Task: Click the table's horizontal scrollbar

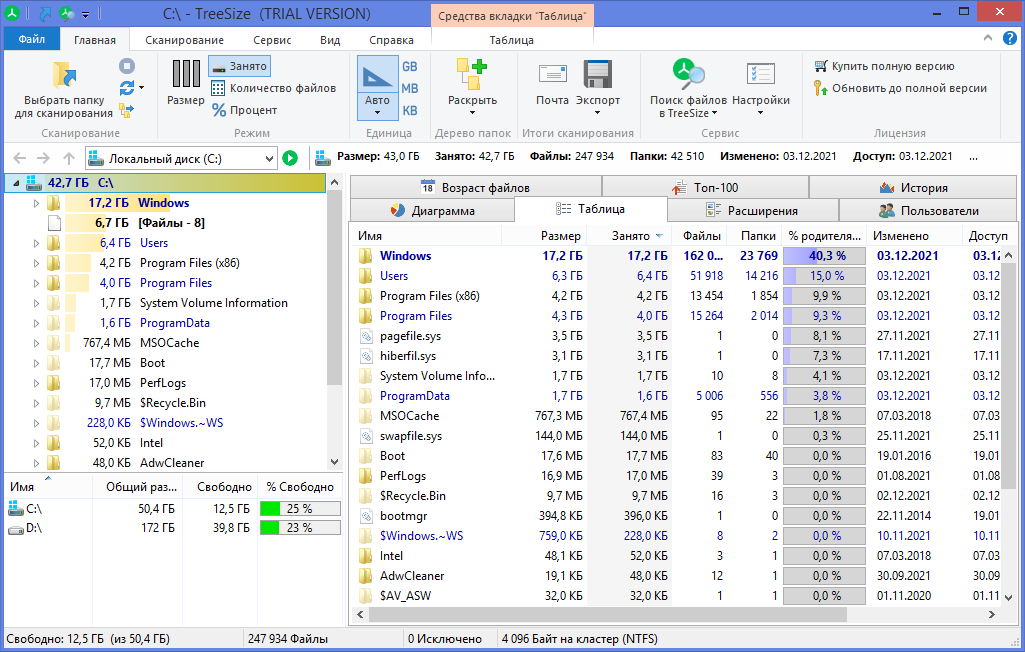Action: [608, 615]
